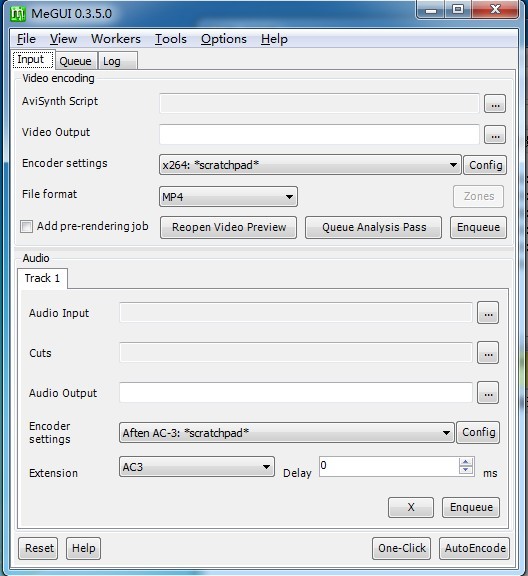Open the audio Cuts file browser

tap(488, 353)
